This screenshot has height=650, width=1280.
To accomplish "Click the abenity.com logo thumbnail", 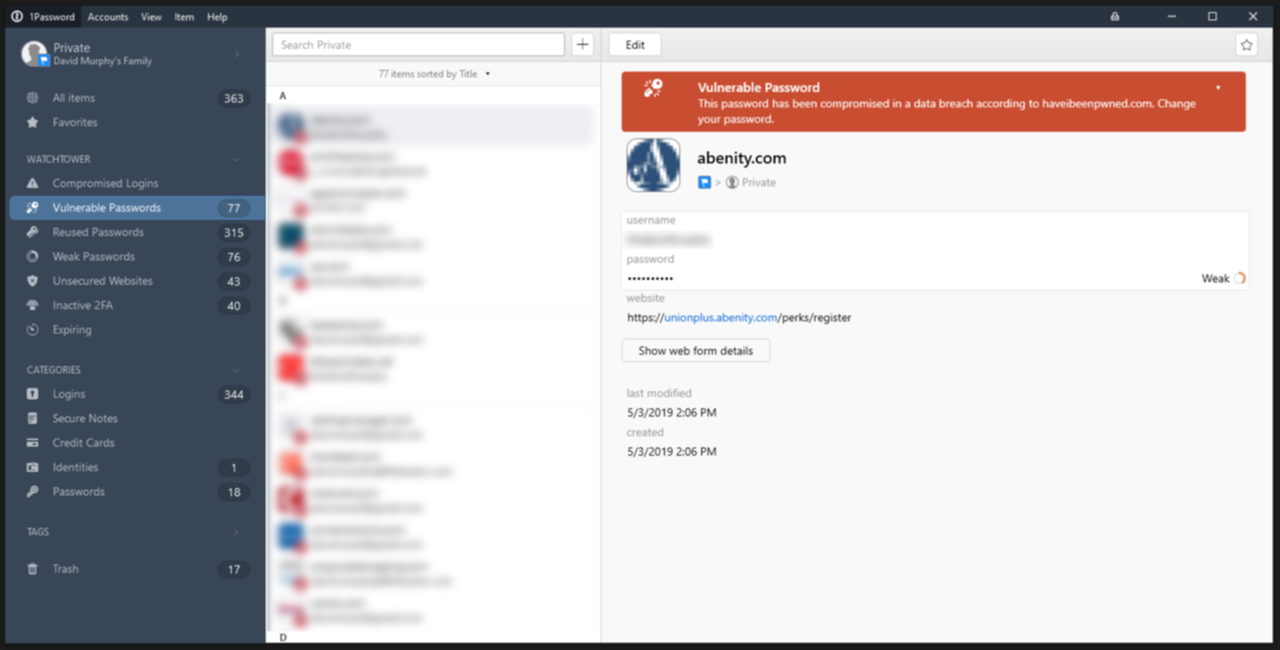I will click(653, 165).
